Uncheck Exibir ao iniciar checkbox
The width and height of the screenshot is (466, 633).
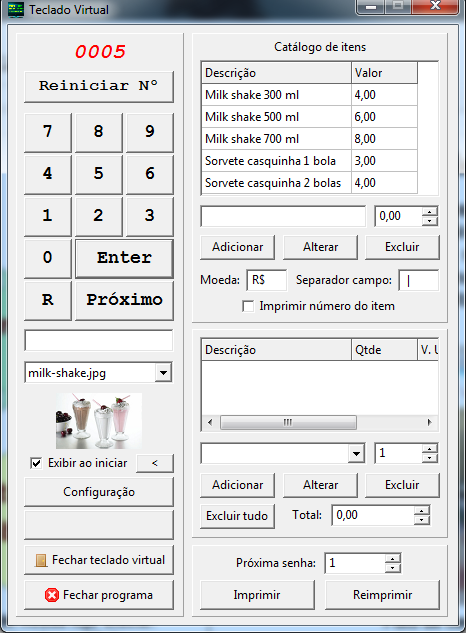36,463
